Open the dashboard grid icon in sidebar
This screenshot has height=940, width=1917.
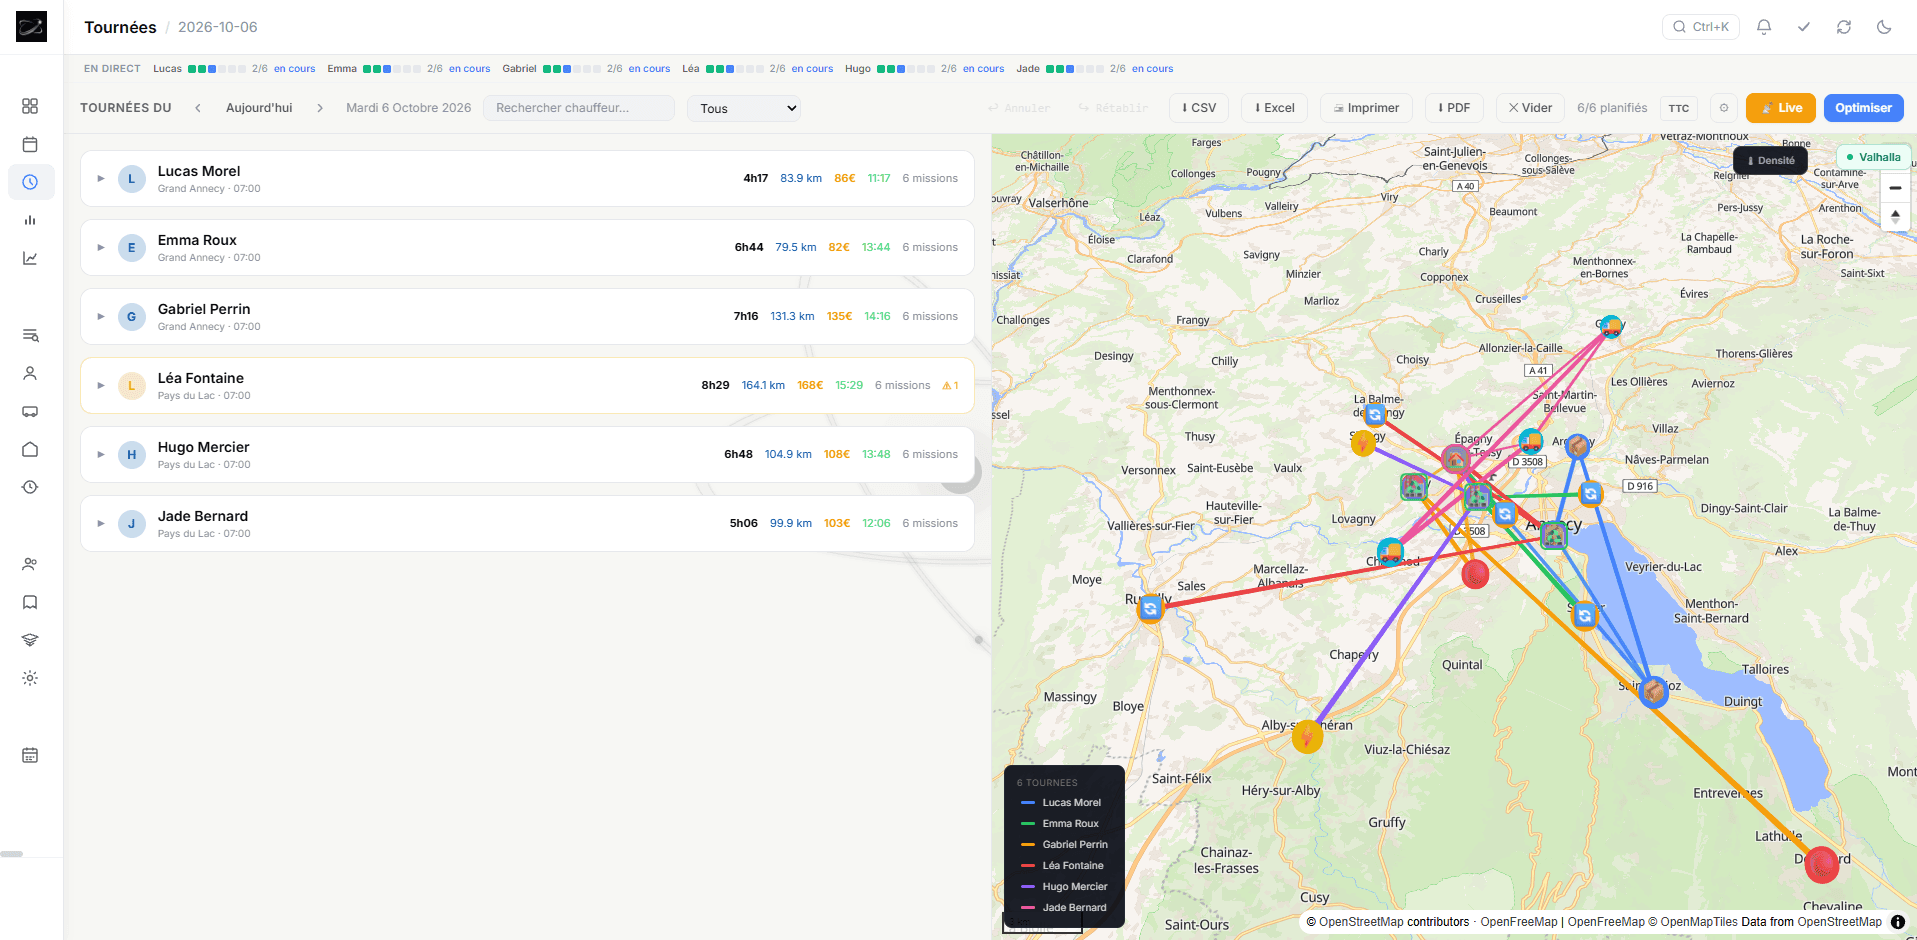coord(30,106)
